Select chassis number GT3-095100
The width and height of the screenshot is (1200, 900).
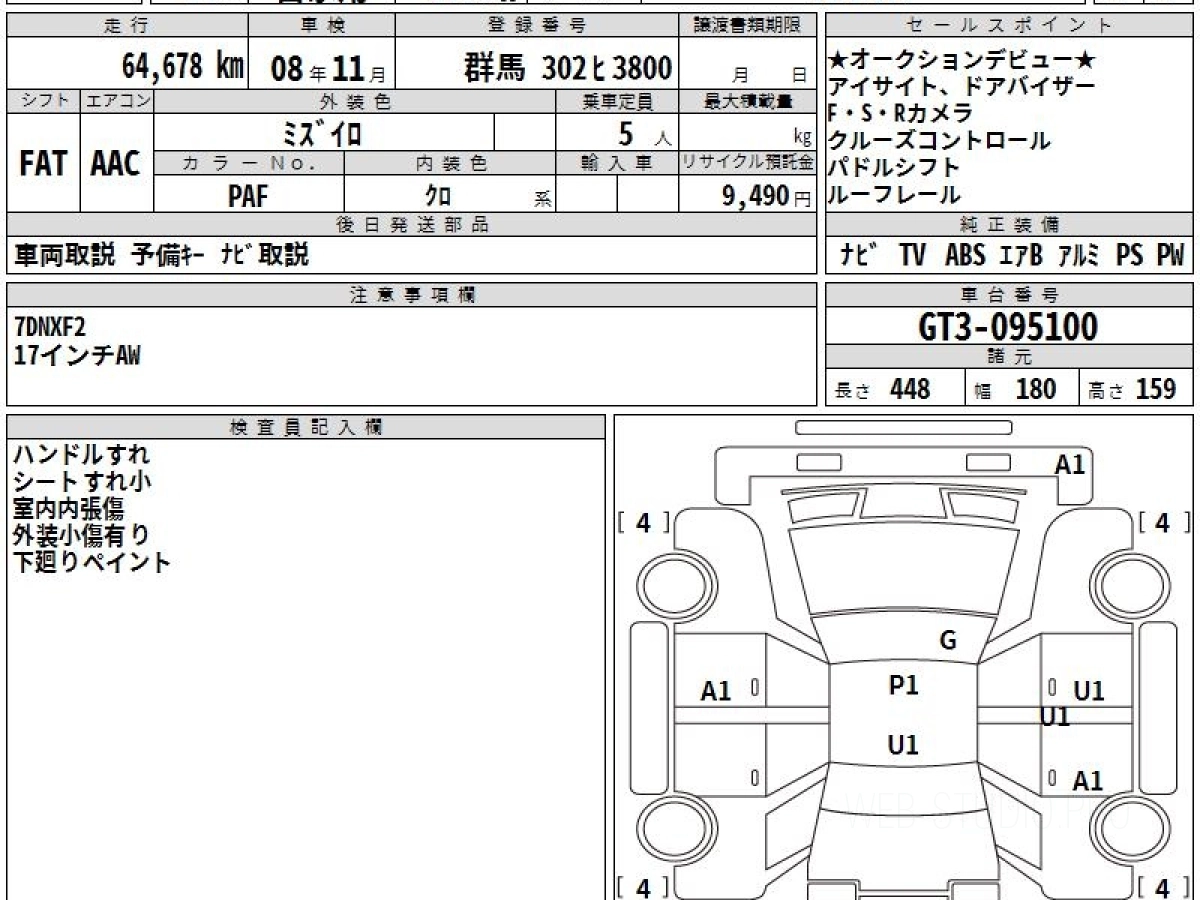tap(1007, 326)
